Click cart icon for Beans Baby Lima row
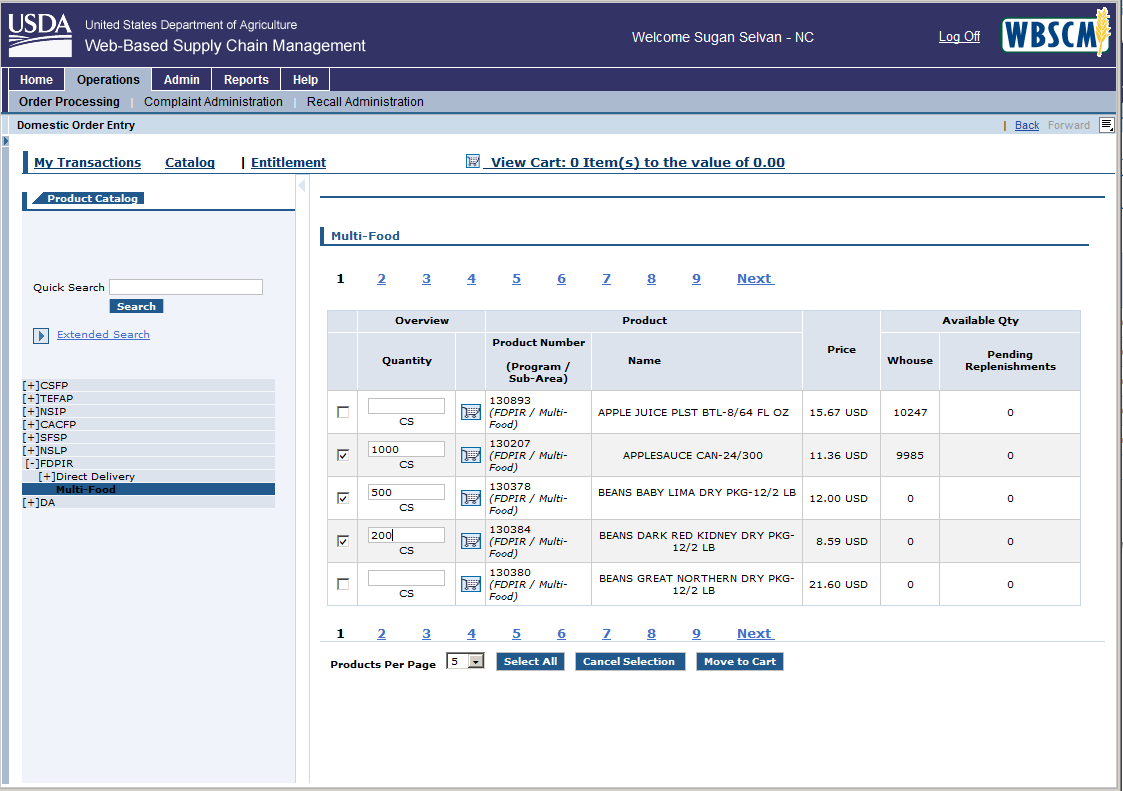 (x=470, y=498)
